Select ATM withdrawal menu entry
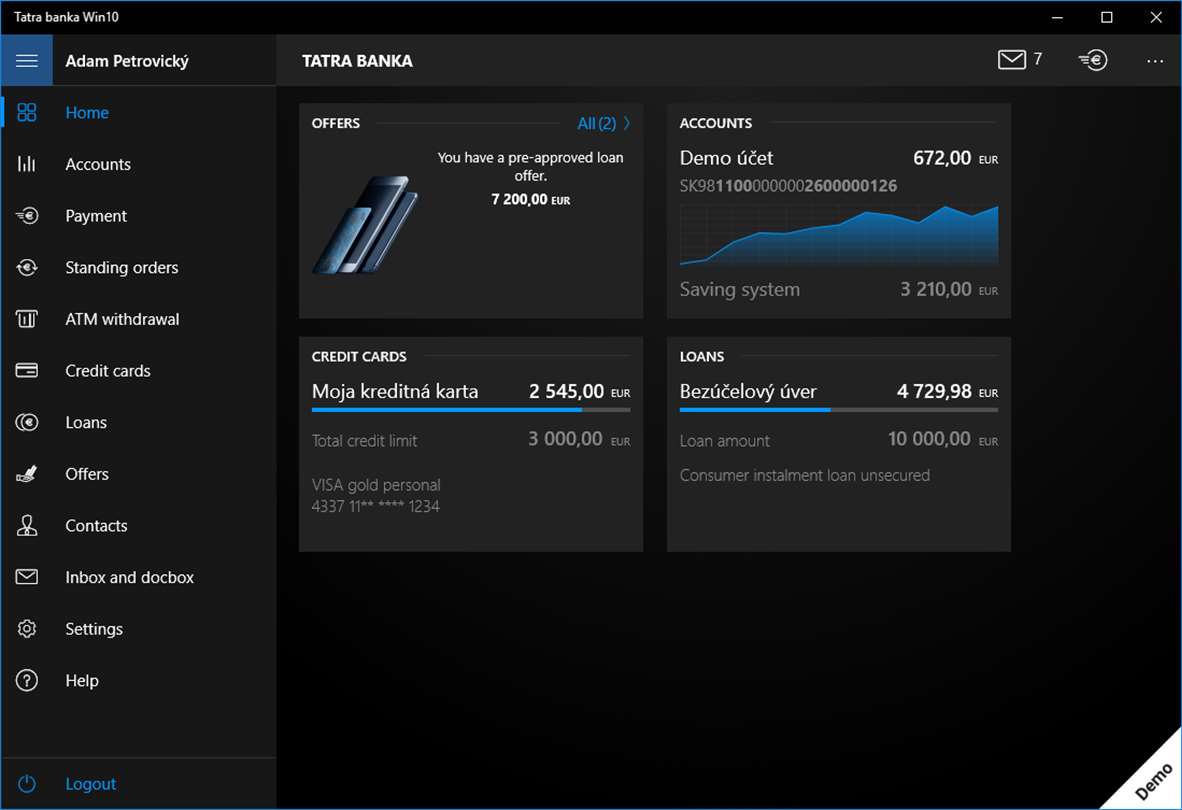The image size is (1182, 810). 122,319
